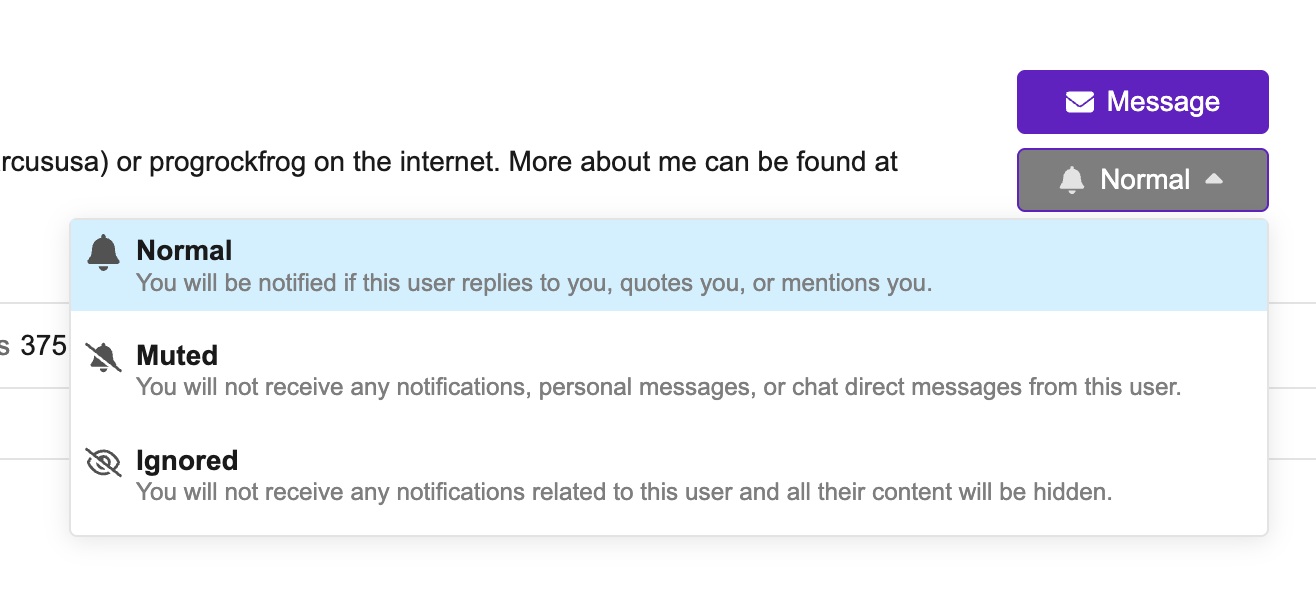The width and height of the screenshot is (1316, 602).
Task: Collapse the dropdown using the up caret
Action: (1214, 179)
